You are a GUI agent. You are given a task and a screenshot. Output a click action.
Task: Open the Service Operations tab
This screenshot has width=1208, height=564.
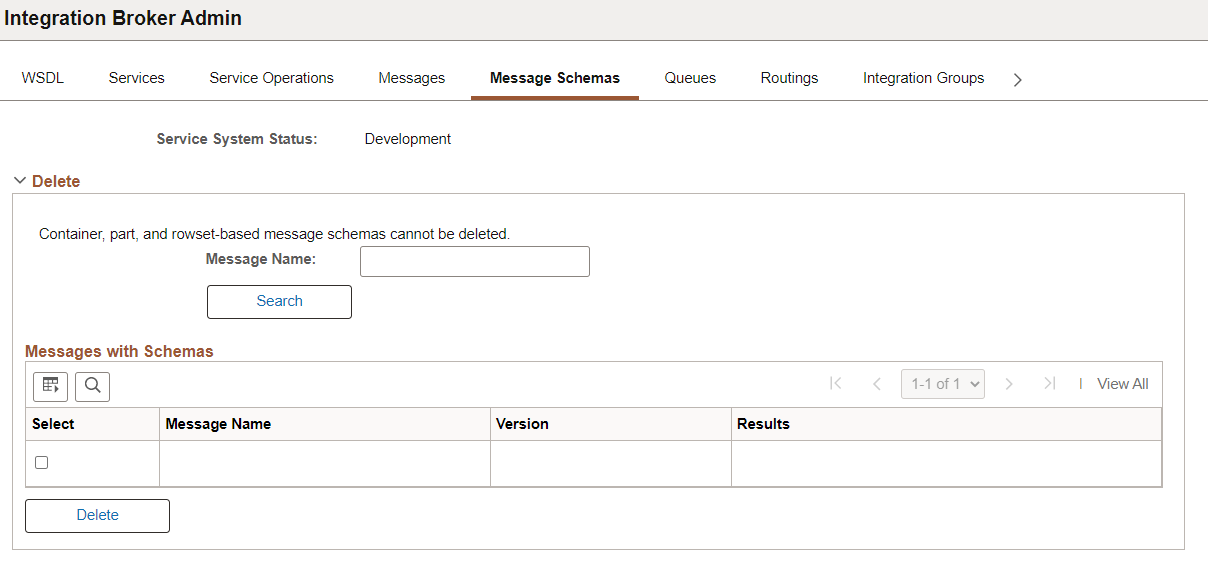(271, 78)
